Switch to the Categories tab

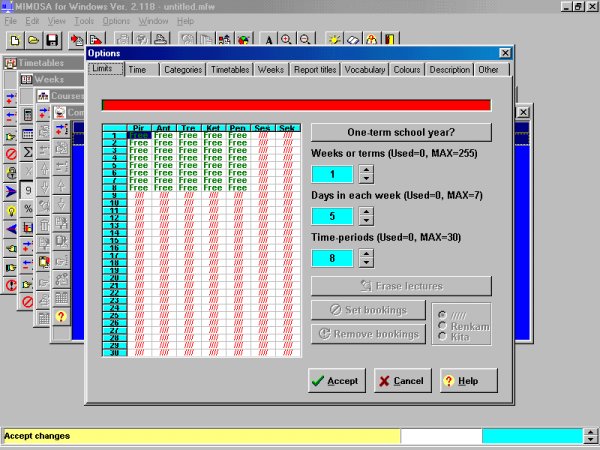181,70
